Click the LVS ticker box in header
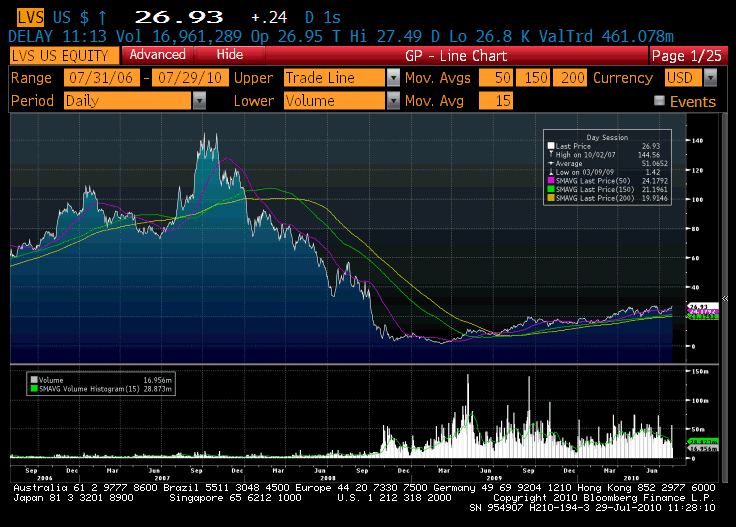The image size is (736, 527). (x=31, y=18)
